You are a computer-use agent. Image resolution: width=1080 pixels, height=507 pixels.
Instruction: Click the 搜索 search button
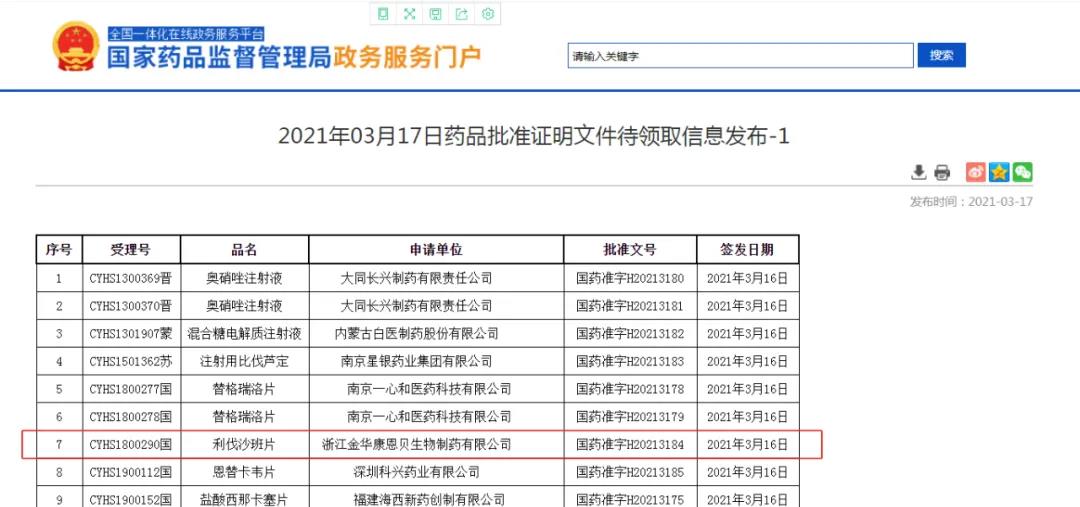tap(941, 55)
